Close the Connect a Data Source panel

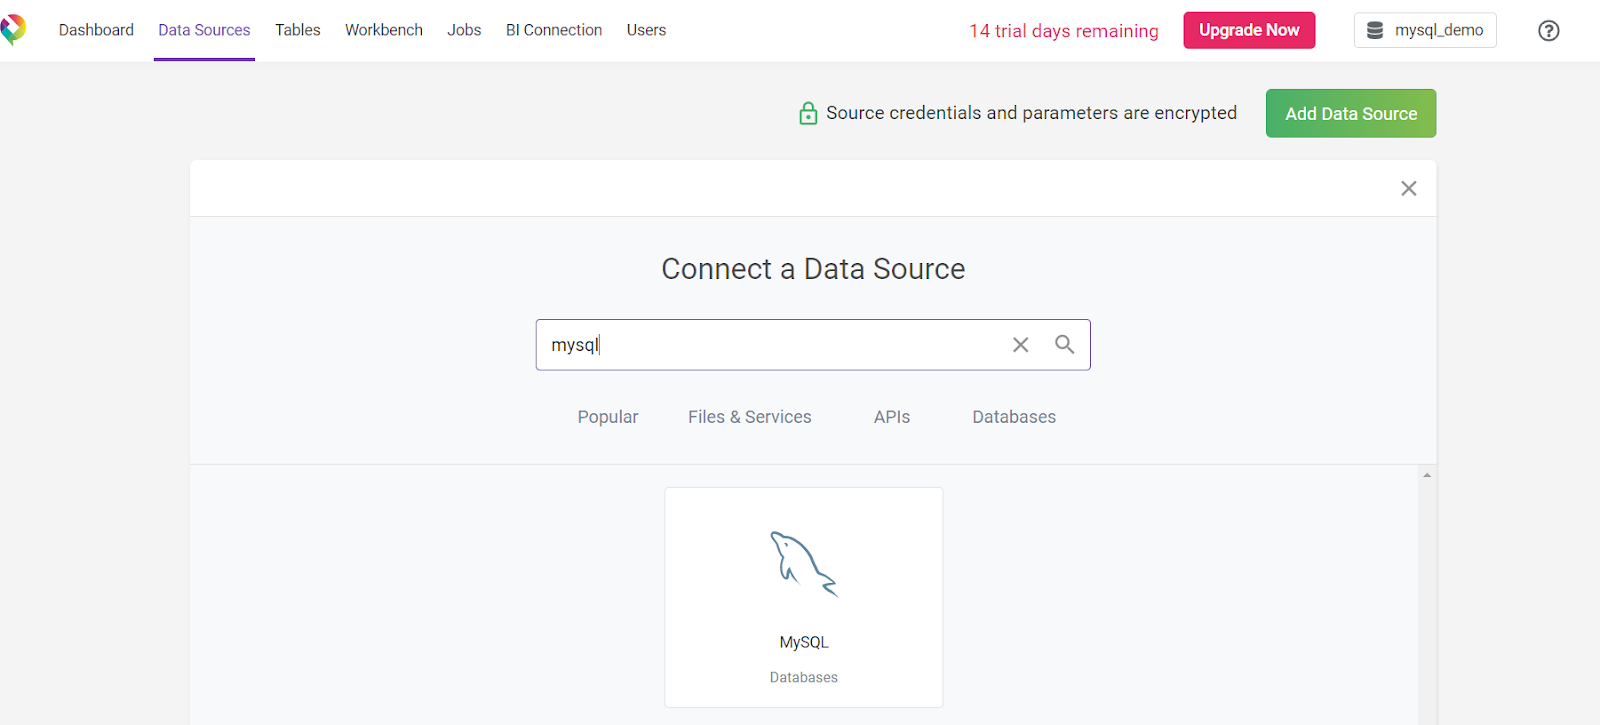(x=1408, y=189)
